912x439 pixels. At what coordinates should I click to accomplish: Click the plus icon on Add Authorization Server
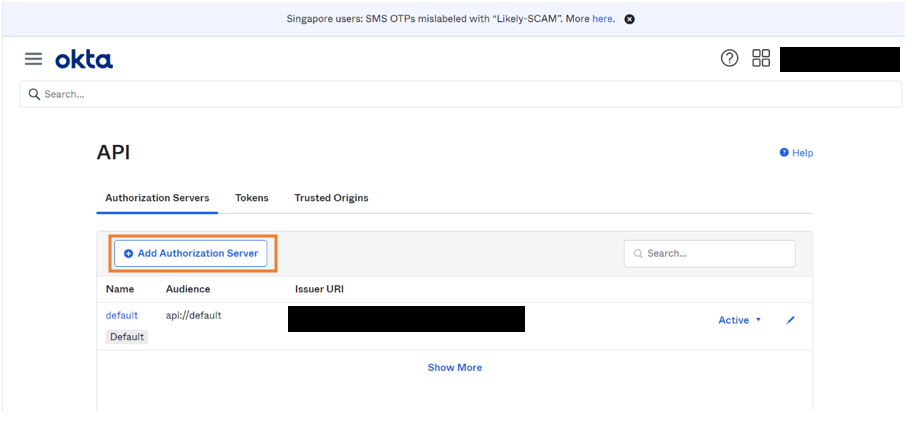point(128,254)
